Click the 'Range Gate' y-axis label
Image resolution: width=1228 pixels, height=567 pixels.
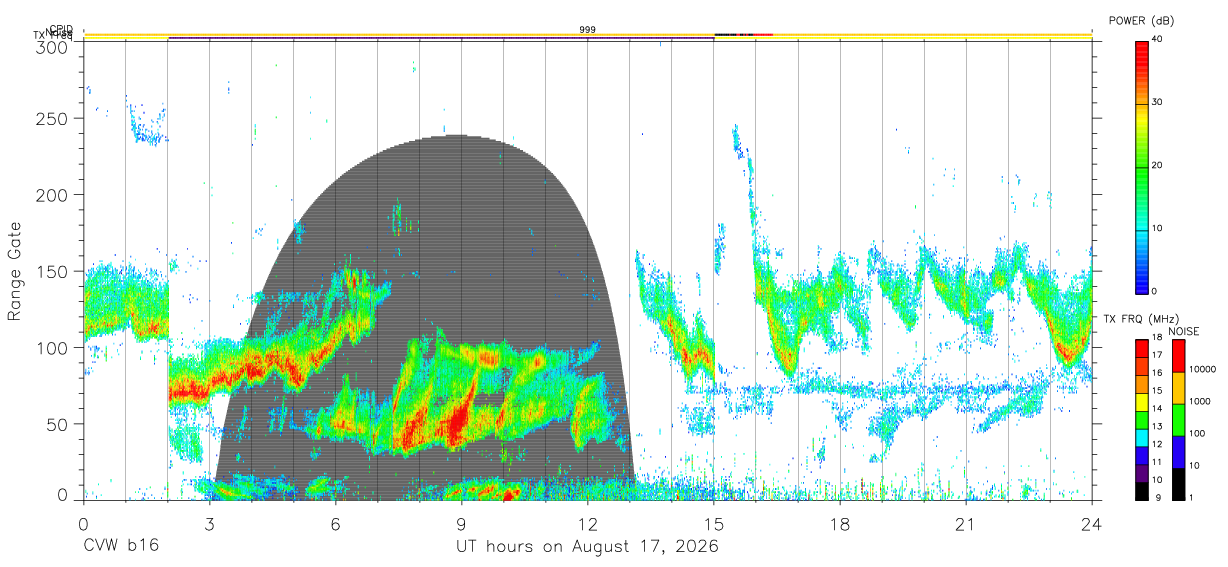[x=15, y=271]
